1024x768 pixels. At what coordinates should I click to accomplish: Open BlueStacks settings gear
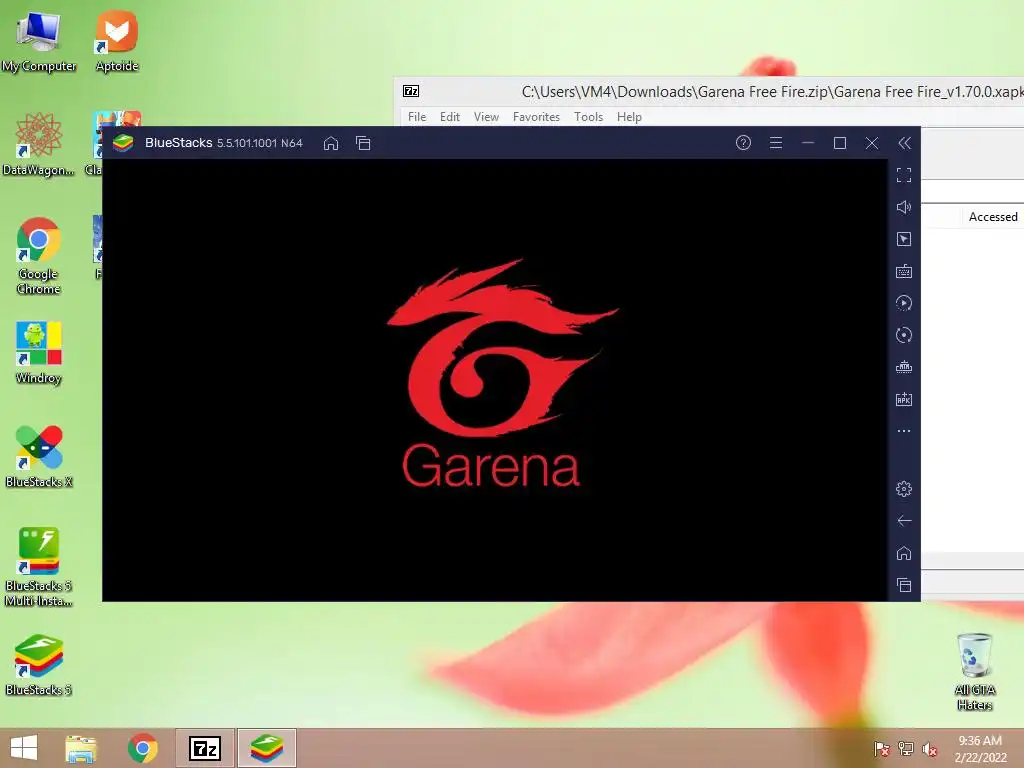pos(904,488)
